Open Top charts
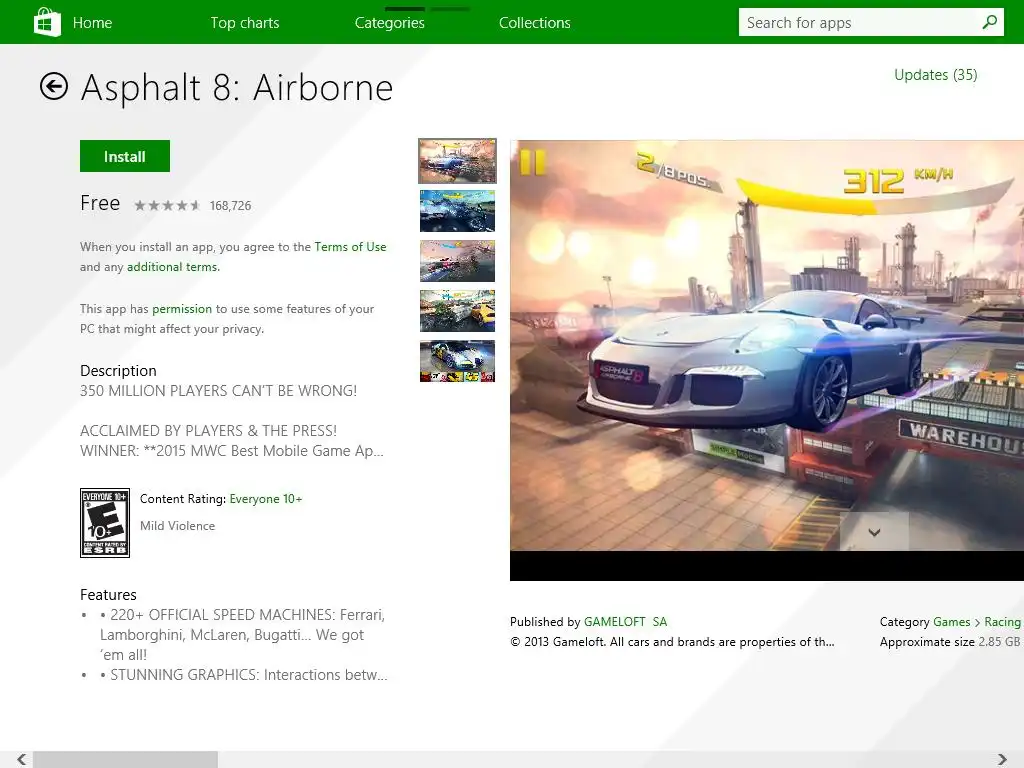The height and width of the screenshot is (768, 1024). pyautogui.click(x=245, y=23)
